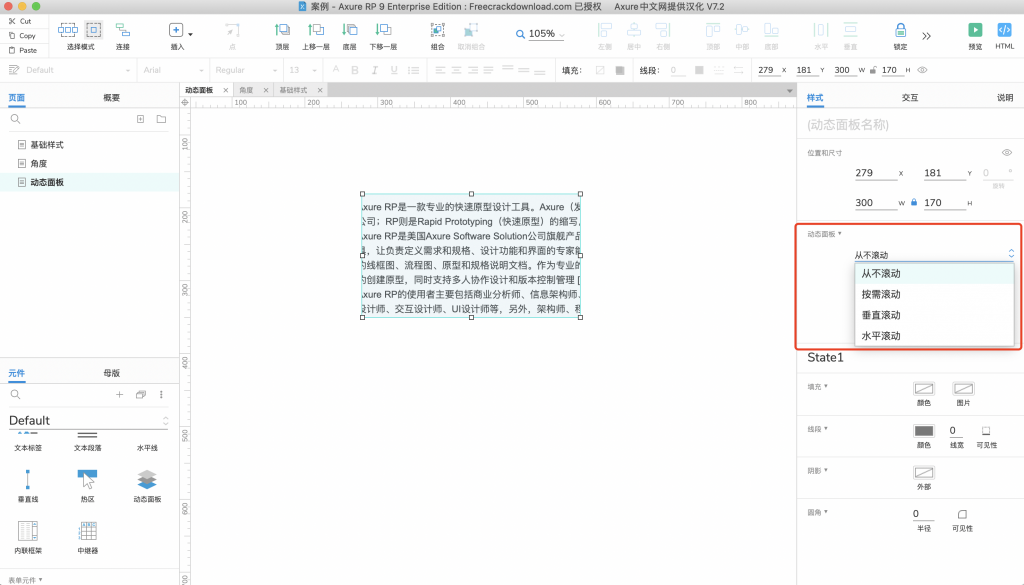Select the 基础样式 page in tree

(x=47, y=145)
